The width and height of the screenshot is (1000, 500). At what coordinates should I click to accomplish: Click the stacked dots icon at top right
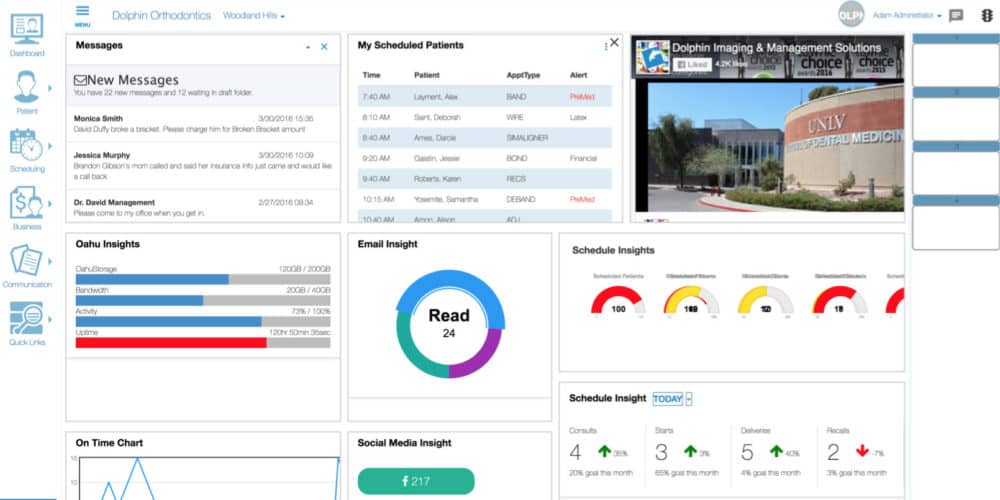[987, 15]
